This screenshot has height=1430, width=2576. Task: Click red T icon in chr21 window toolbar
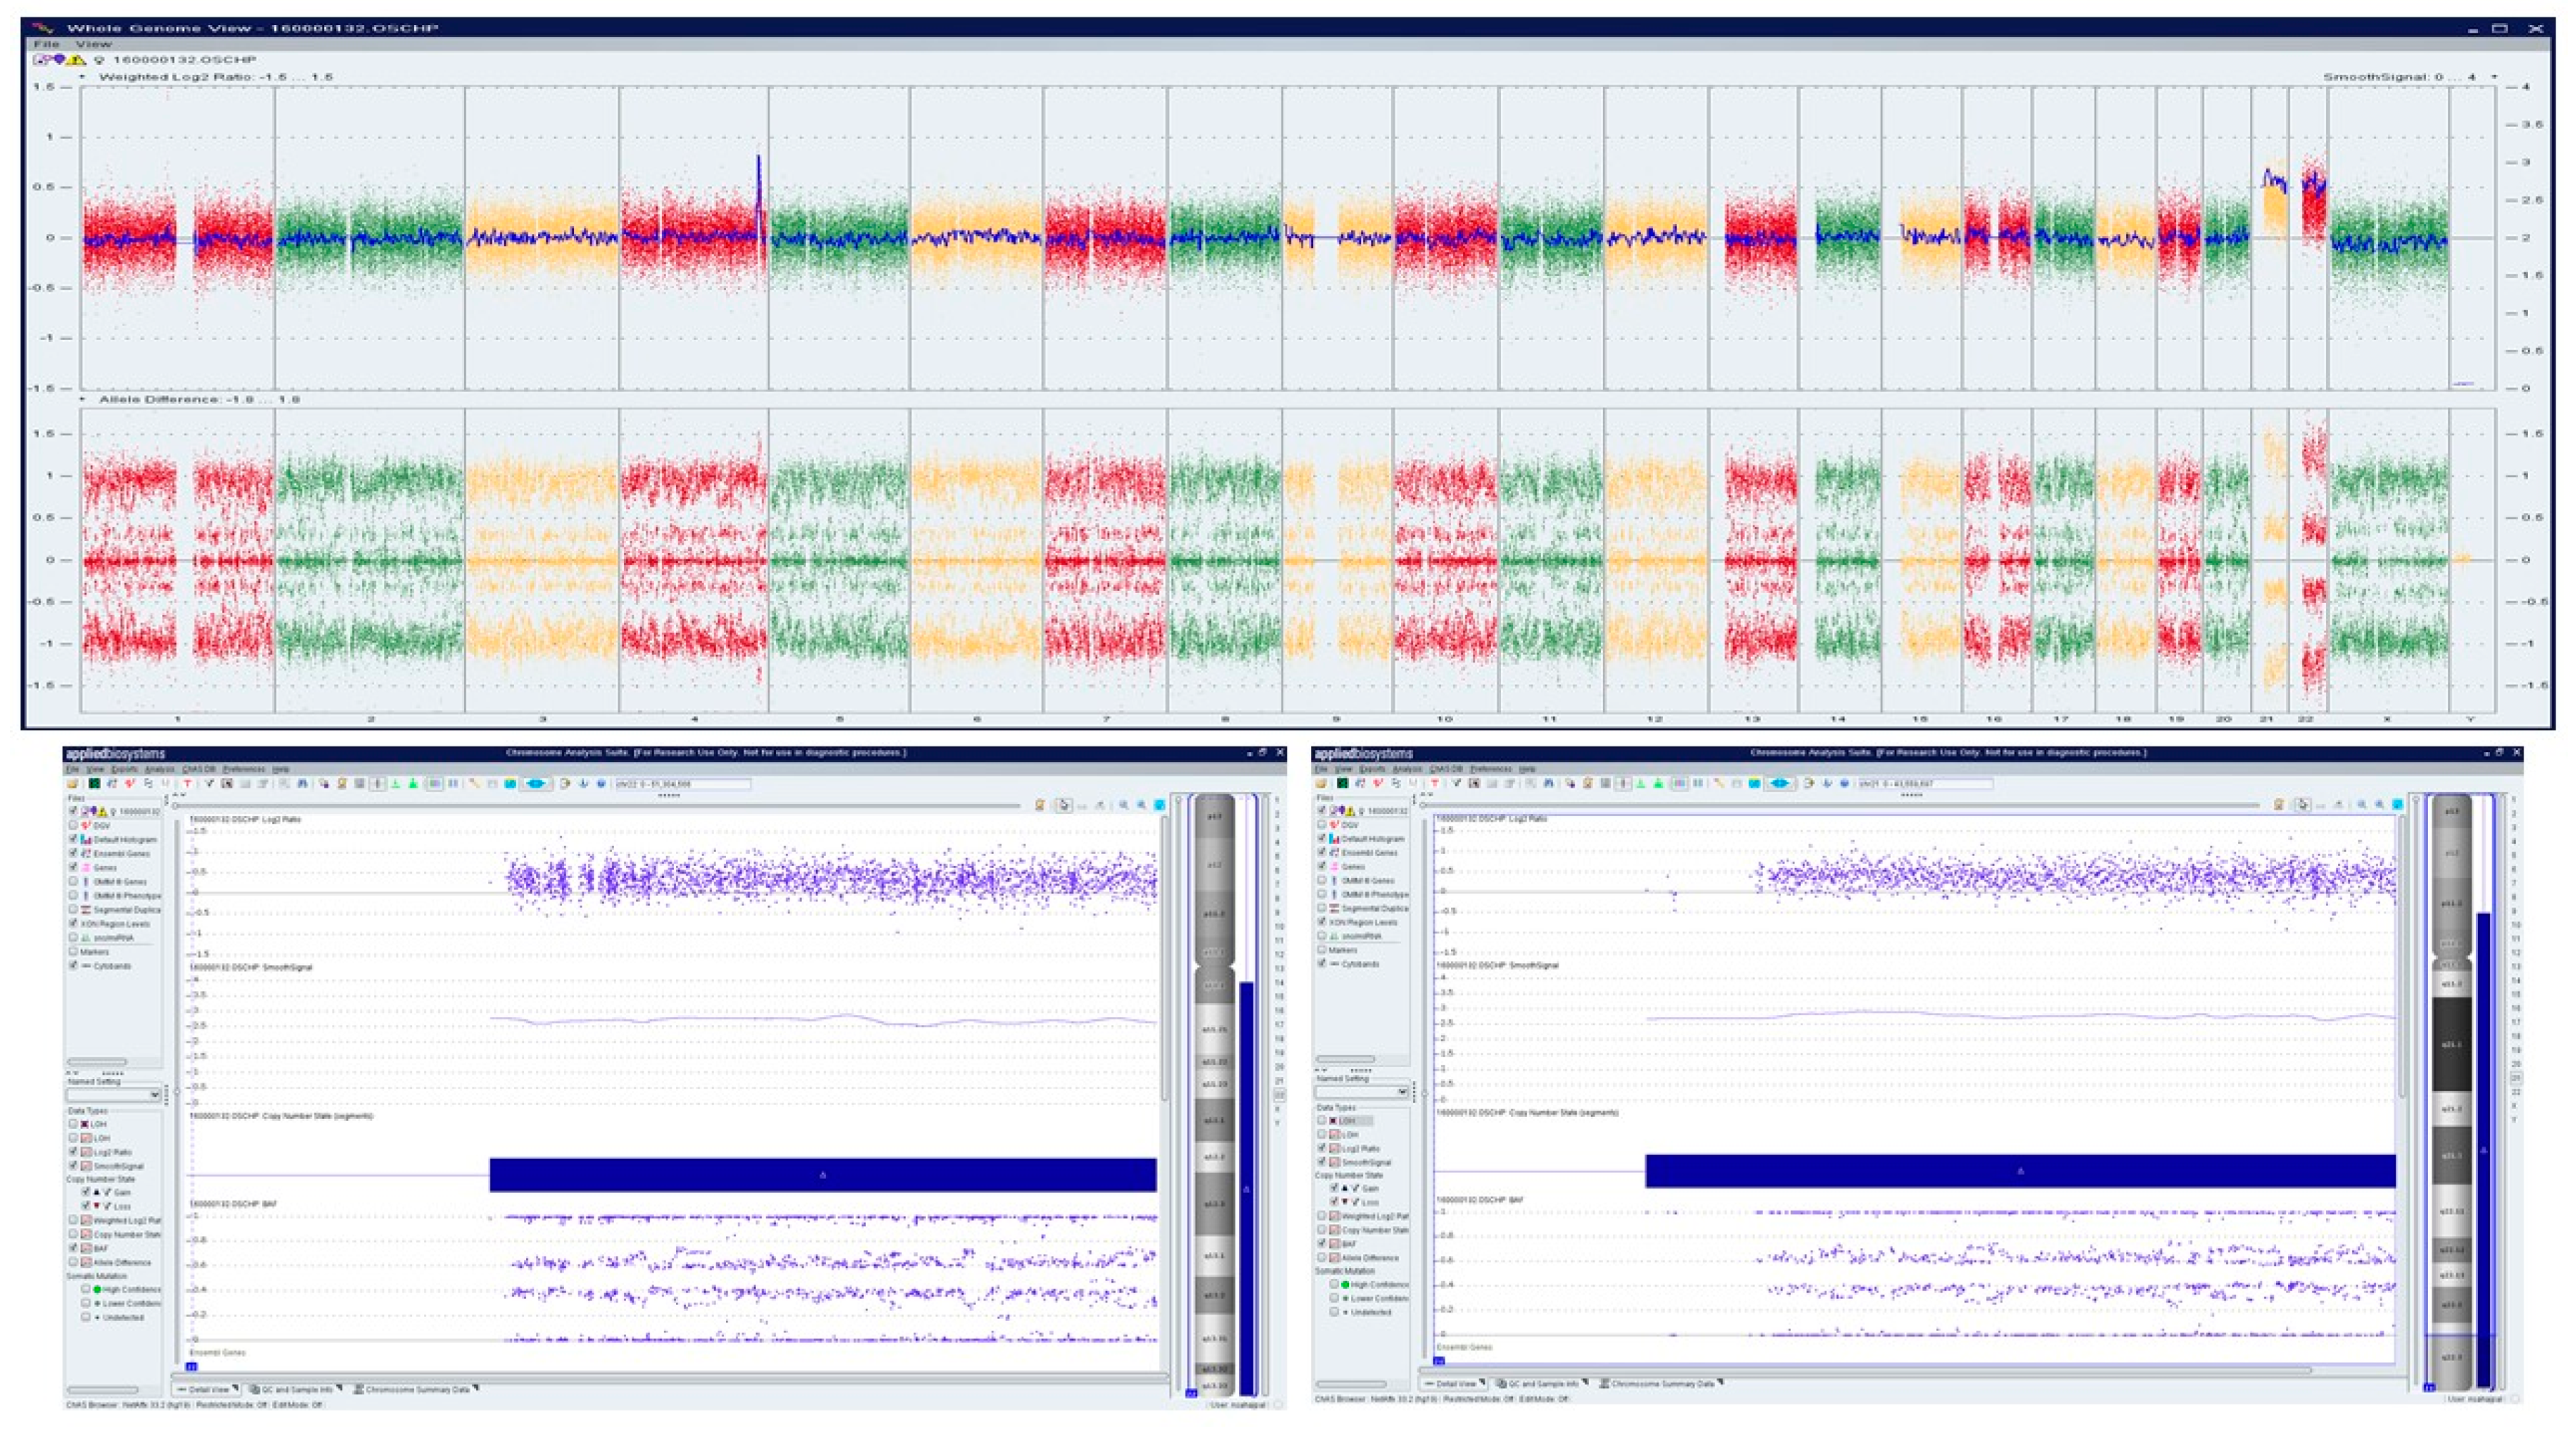[x=1435, y=784]
